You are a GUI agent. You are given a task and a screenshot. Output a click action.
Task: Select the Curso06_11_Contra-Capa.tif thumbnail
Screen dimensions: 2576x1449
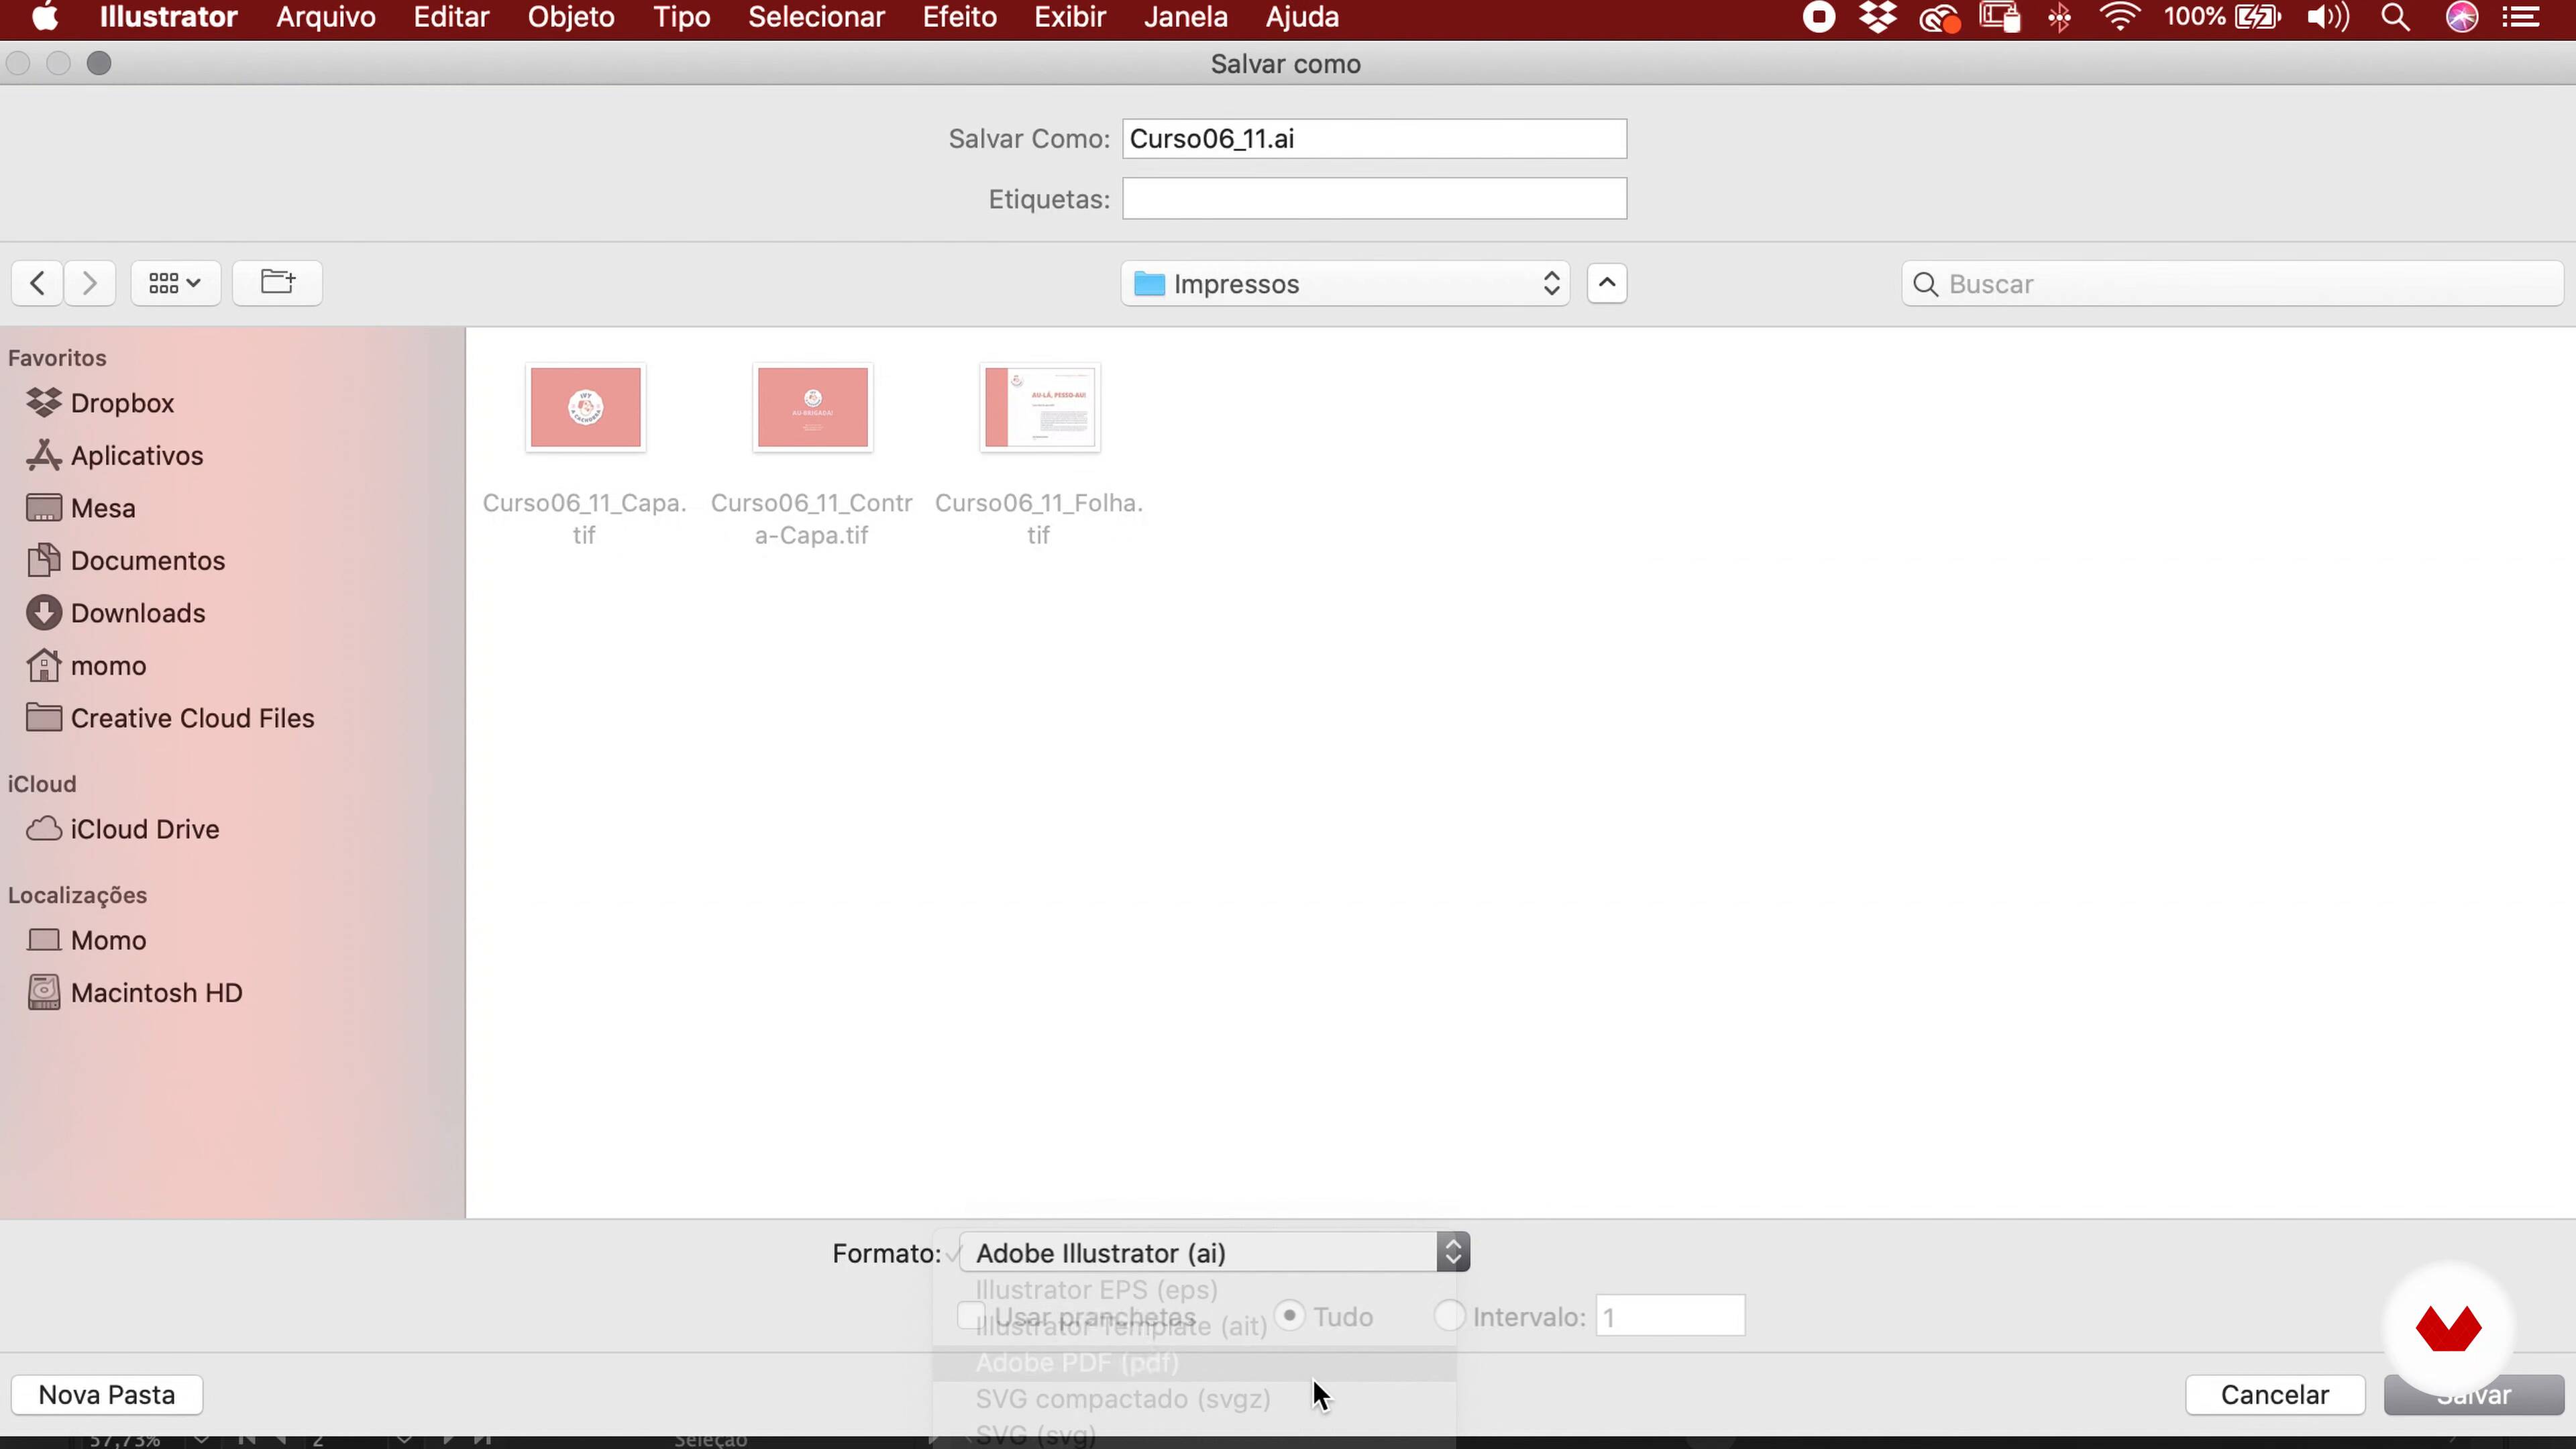(812, 407)
